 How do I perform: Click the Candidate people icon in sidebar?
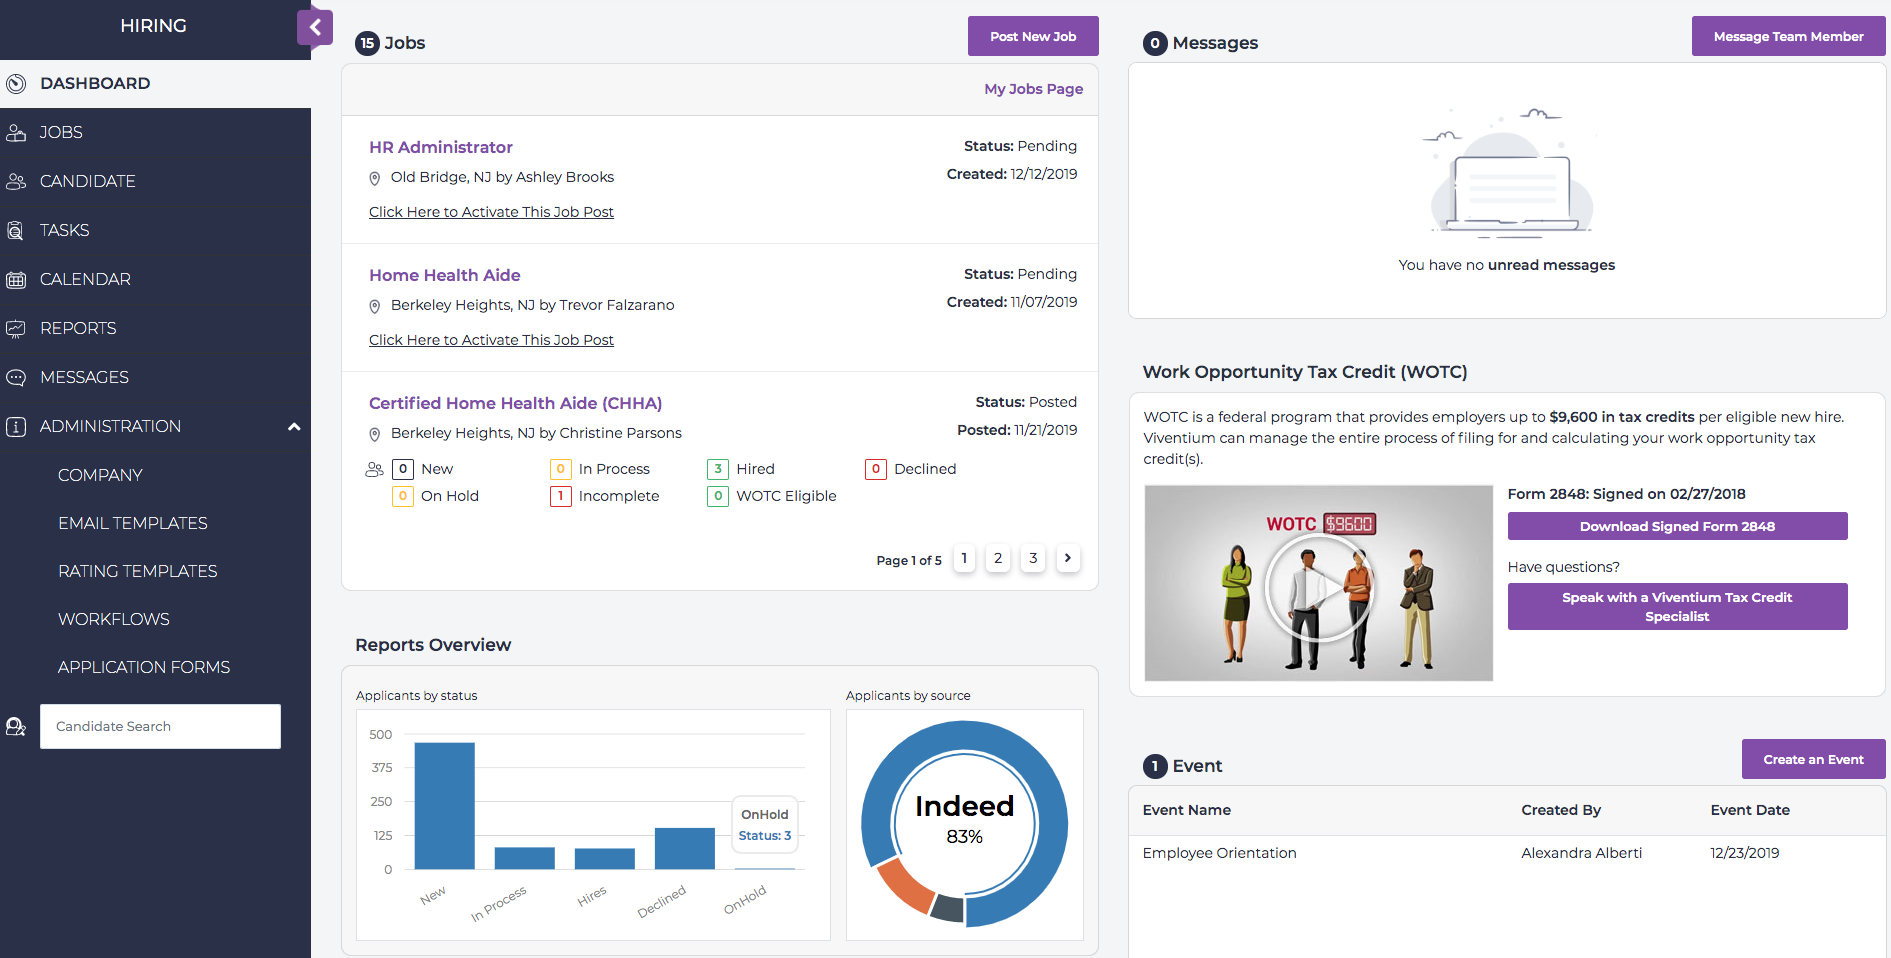(16, 182)
